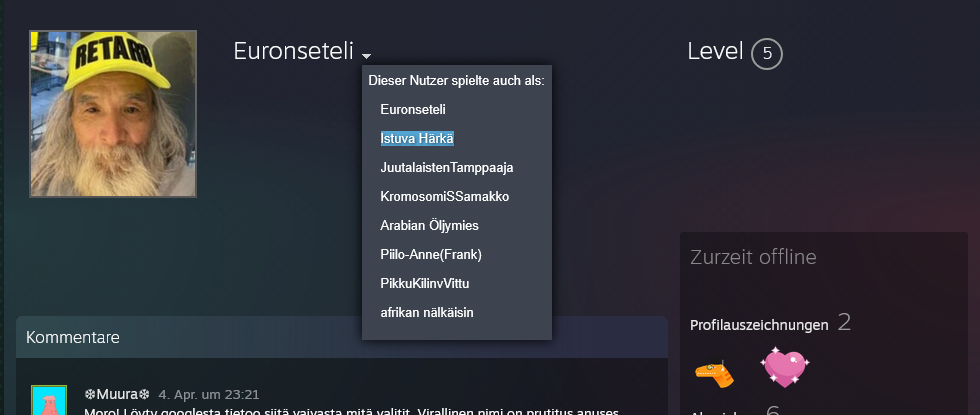Select the highlighted alias Istuva Härkä
This screenshot has width=980, height=415.
(417, 138)
